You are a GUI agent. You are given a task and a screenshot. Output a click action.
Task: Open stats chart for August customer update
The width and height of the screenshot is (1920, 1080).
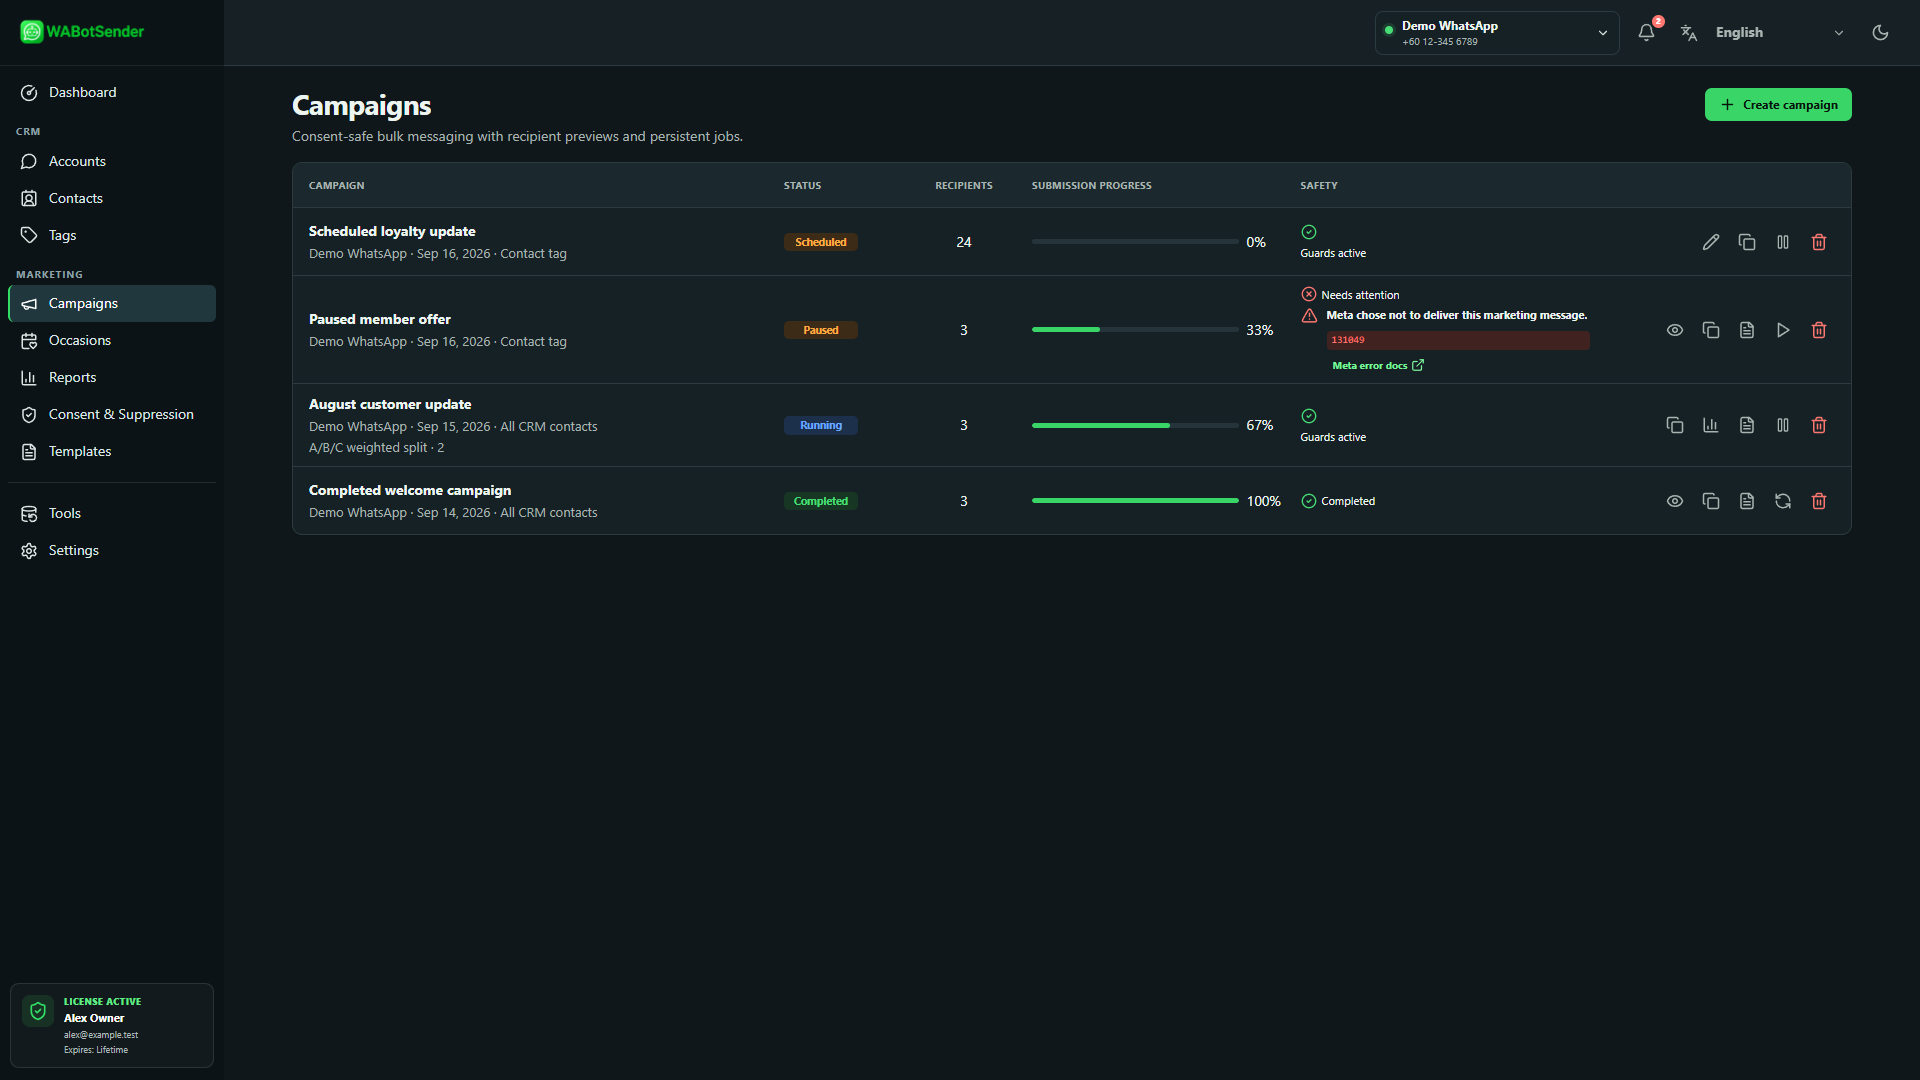(x=1711, y=425)
